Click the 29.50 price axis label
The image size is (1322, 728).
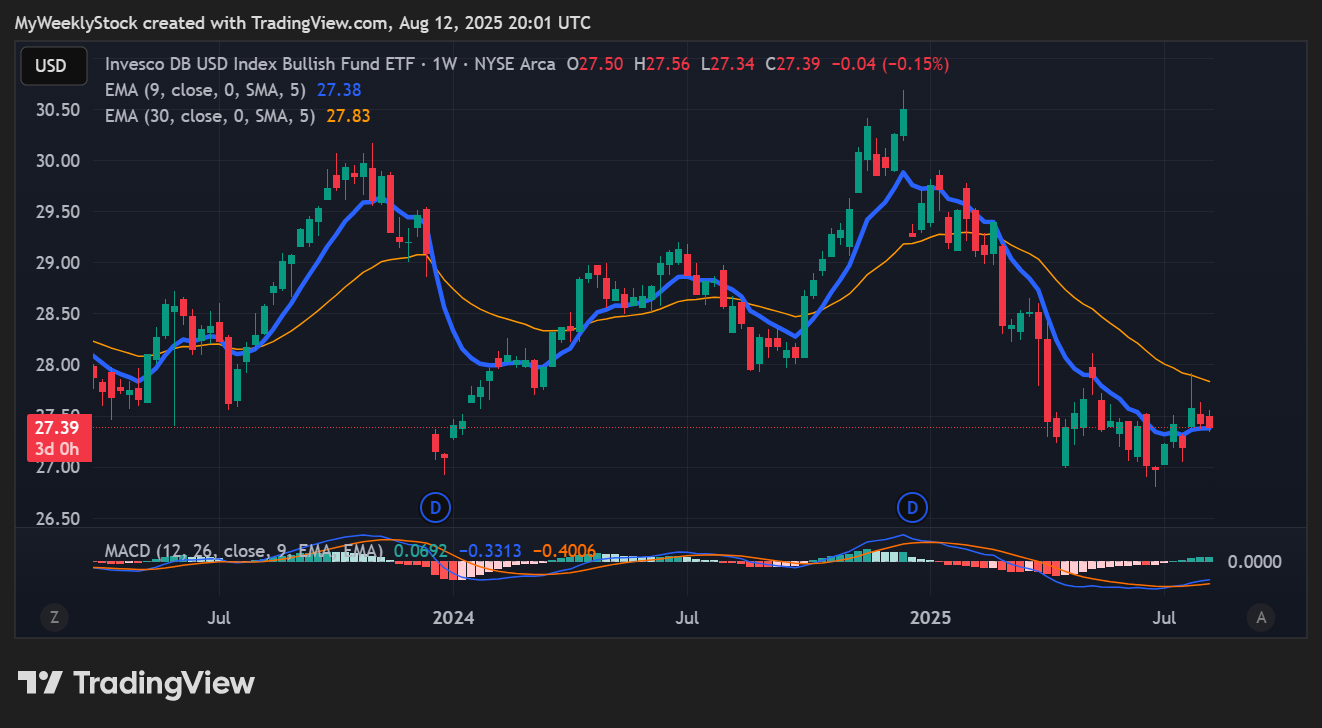click(57, 212)
